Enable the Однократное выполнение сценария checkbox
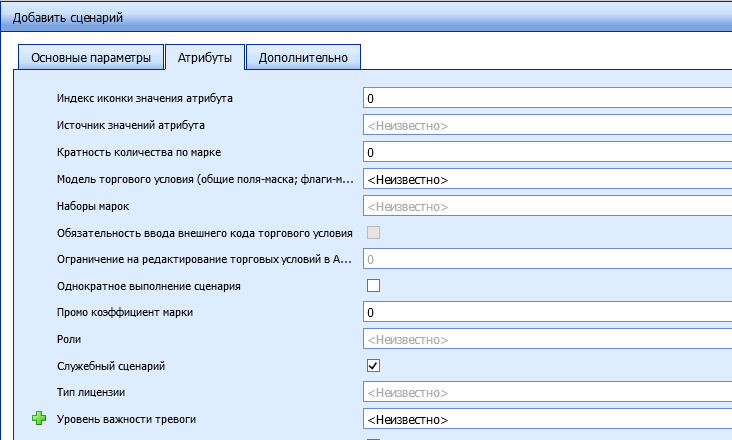 pyautogui.click(x=374, y=286)
